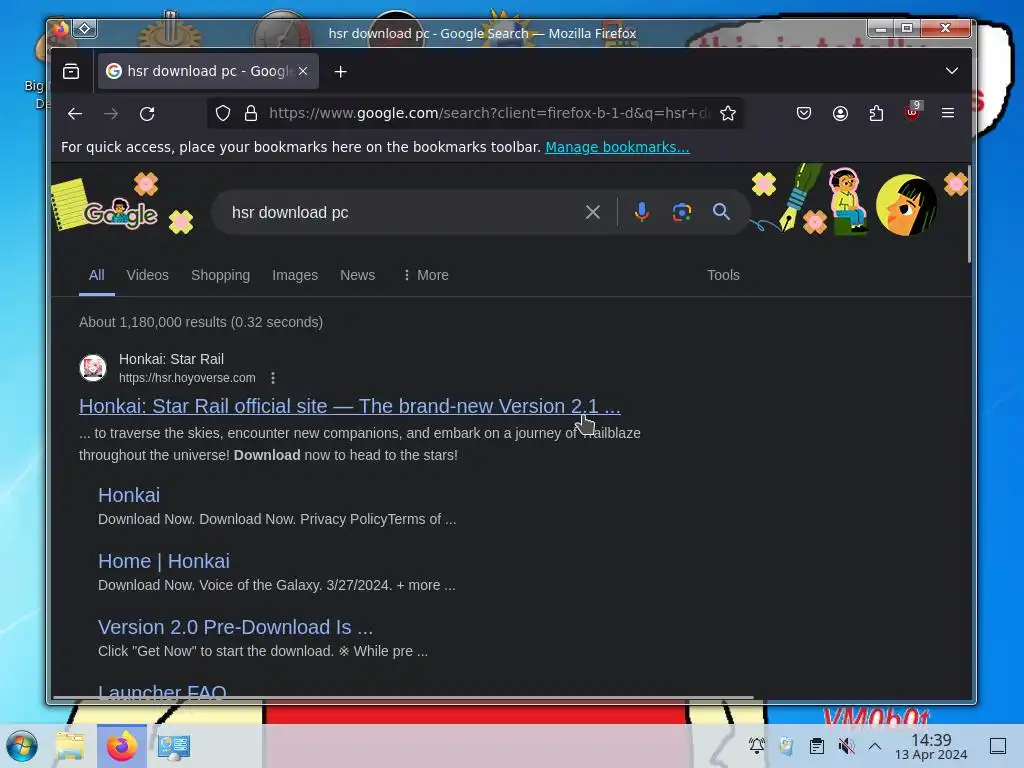1024x768 pixels.
Task: Open the tracking protection shield icon
Action: tap(223, 114)
